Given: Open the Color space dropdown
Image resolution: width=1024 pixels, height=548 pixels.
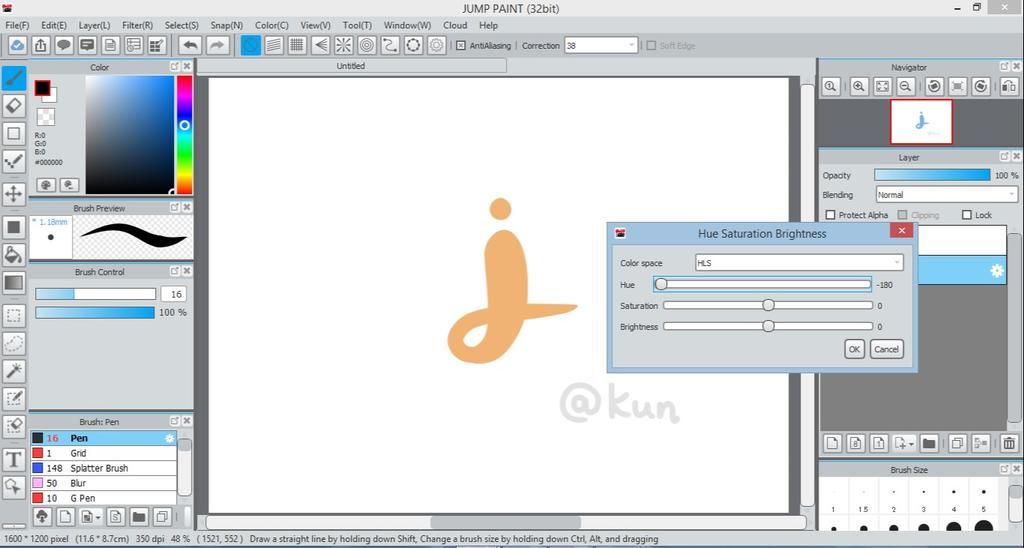Looking at the screenshot, I should pos(799,263).
